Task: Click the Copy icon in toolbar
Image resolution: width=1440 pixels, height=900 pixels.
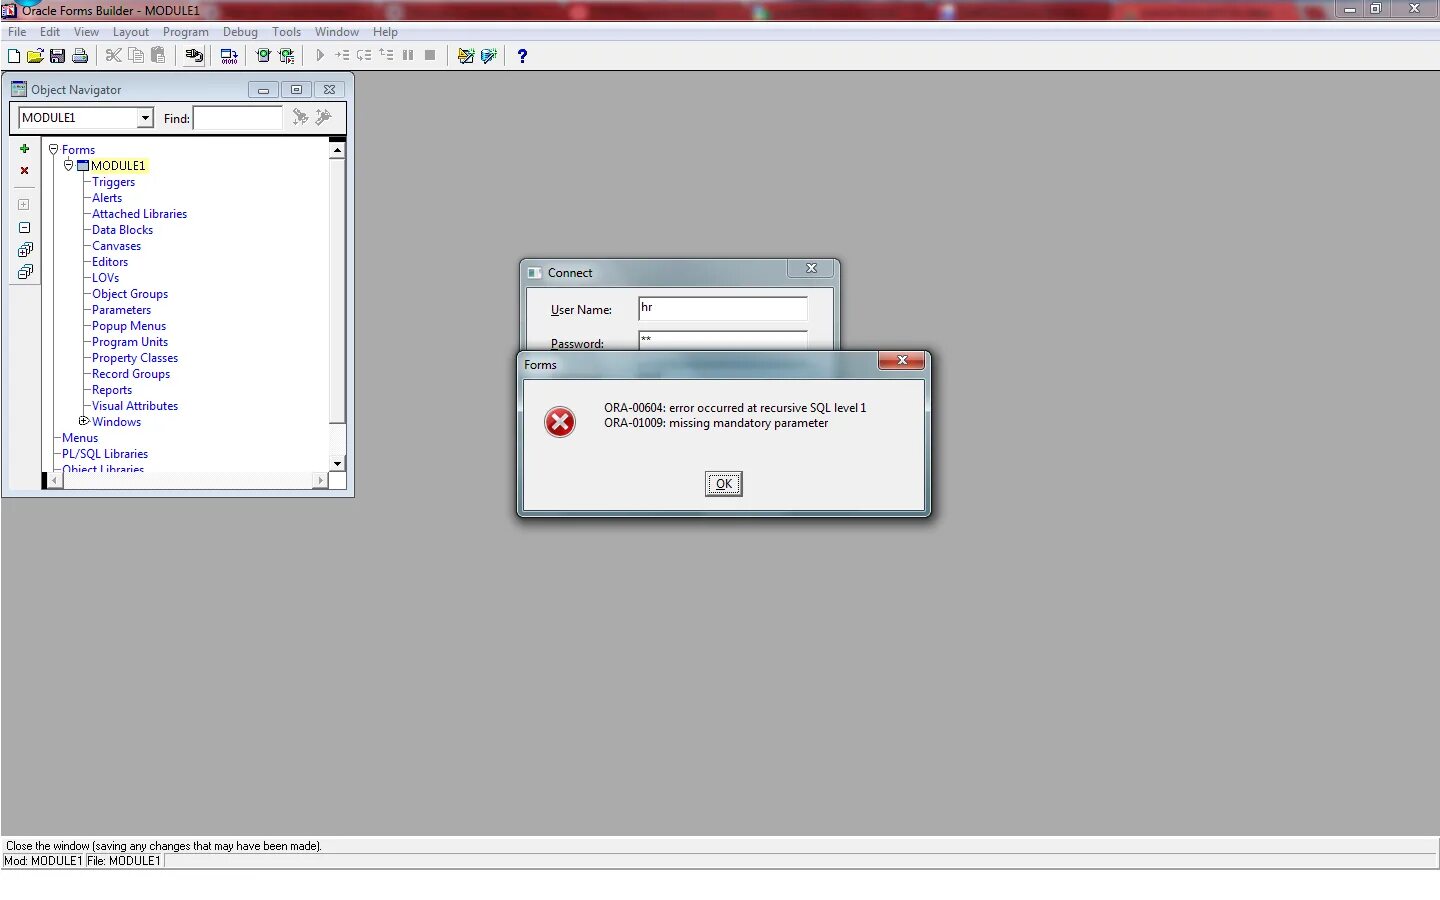Action: (x=136, y=56)
